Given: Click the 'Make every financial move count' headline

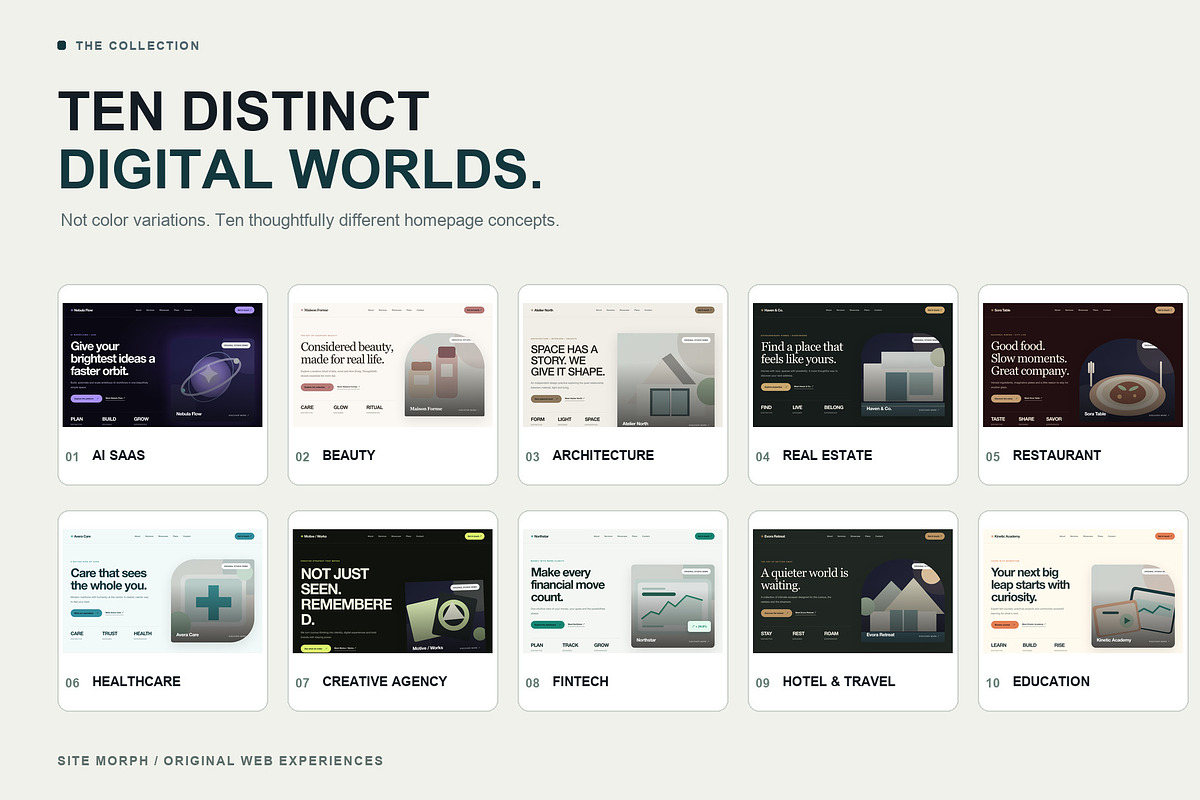Looking at the screenshot, I should (x=568, y=585).
